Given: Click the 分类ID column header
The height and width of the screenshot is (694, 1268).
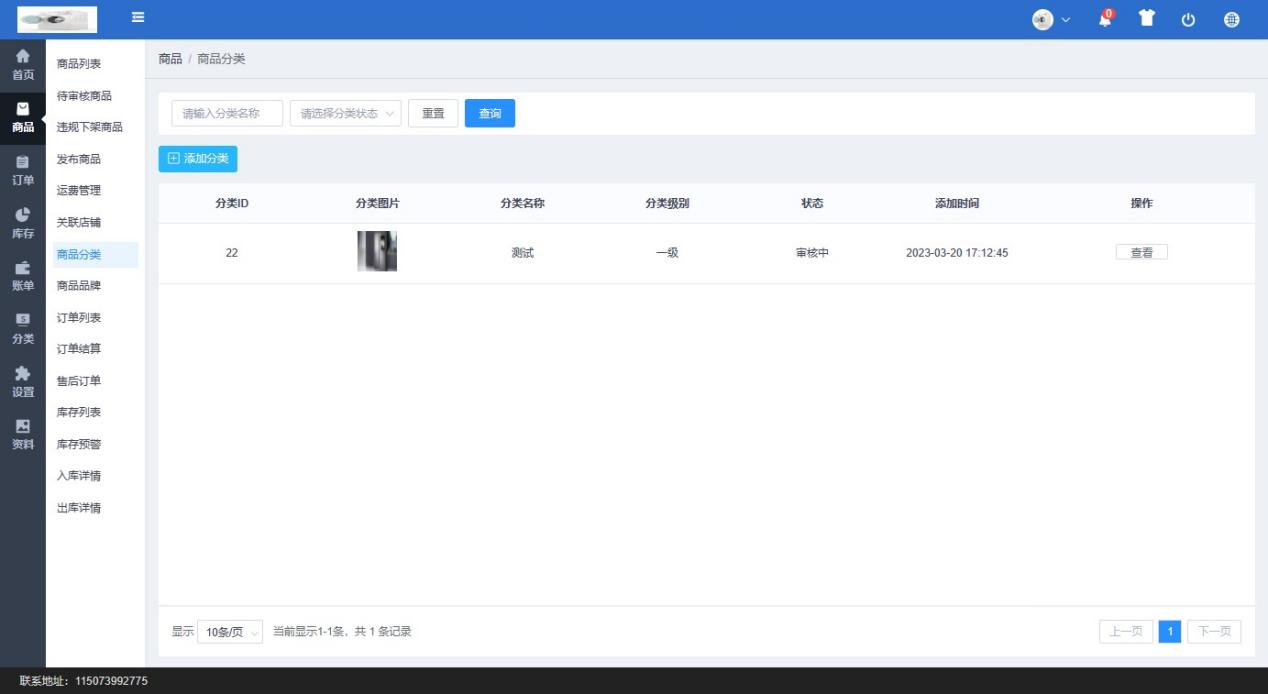Looking at the screenshot, I should (232, 203).
